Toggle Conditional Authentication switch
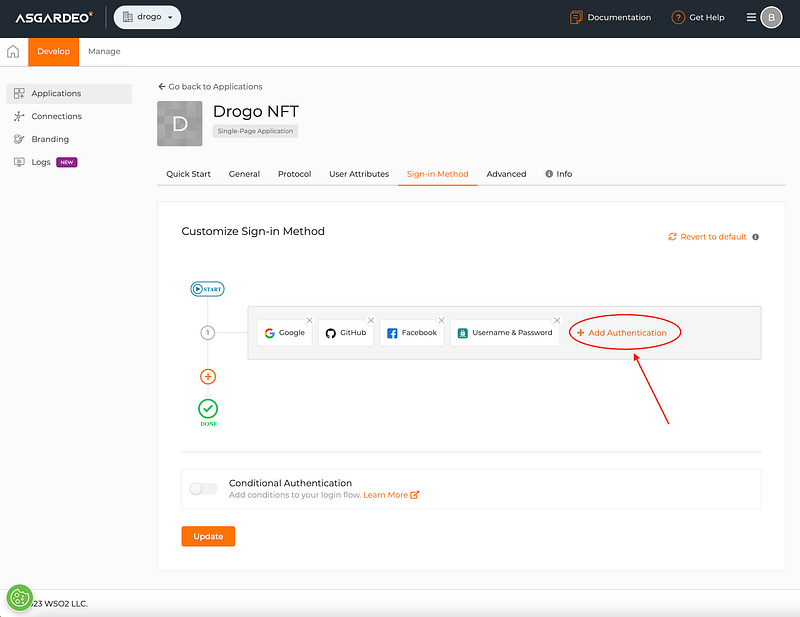 (x=203, y=489)
